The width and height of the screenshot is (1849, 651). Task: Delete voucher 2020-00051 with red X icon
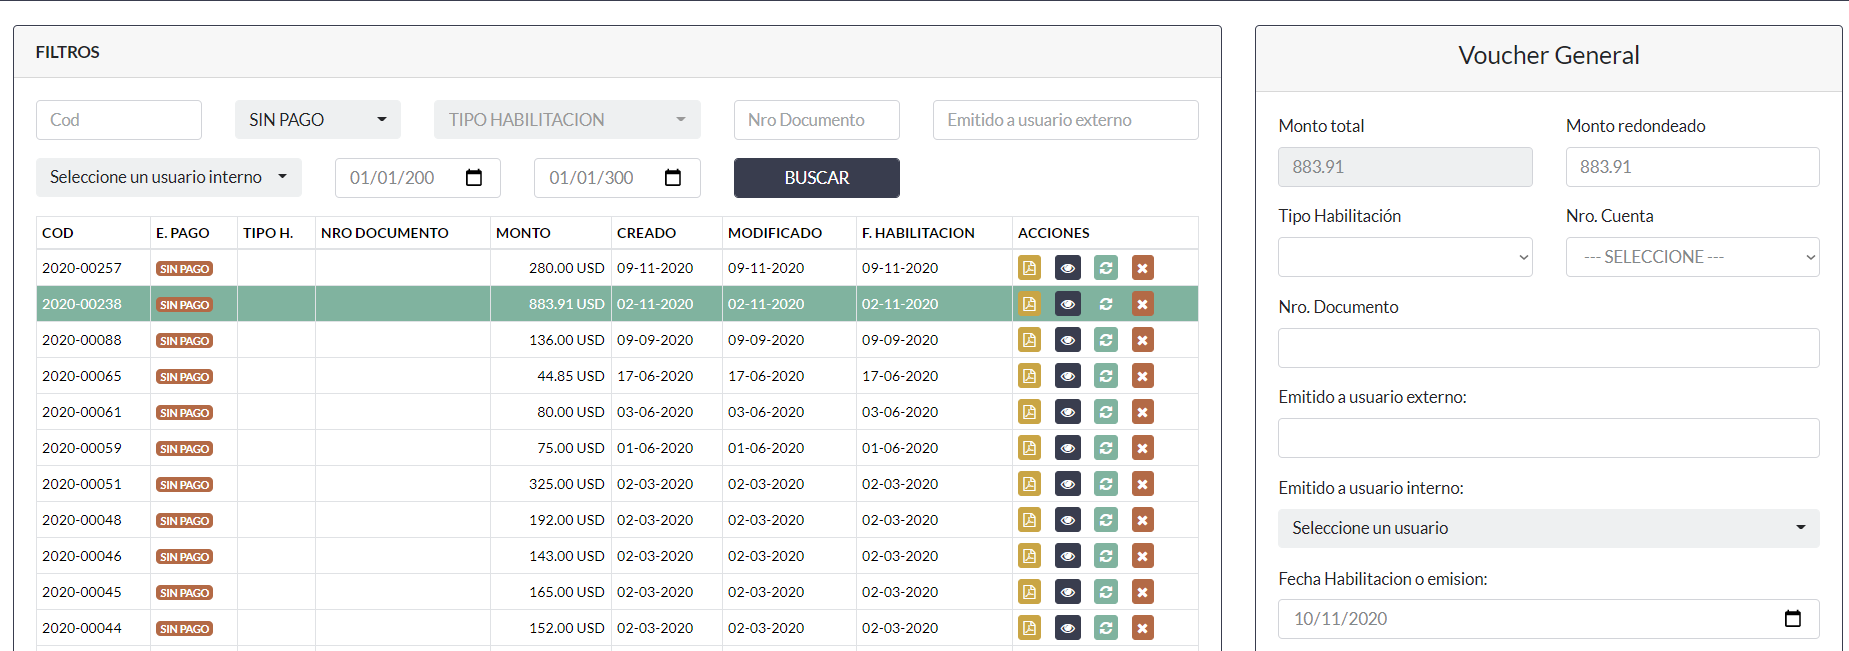(x=1142, y=484)
